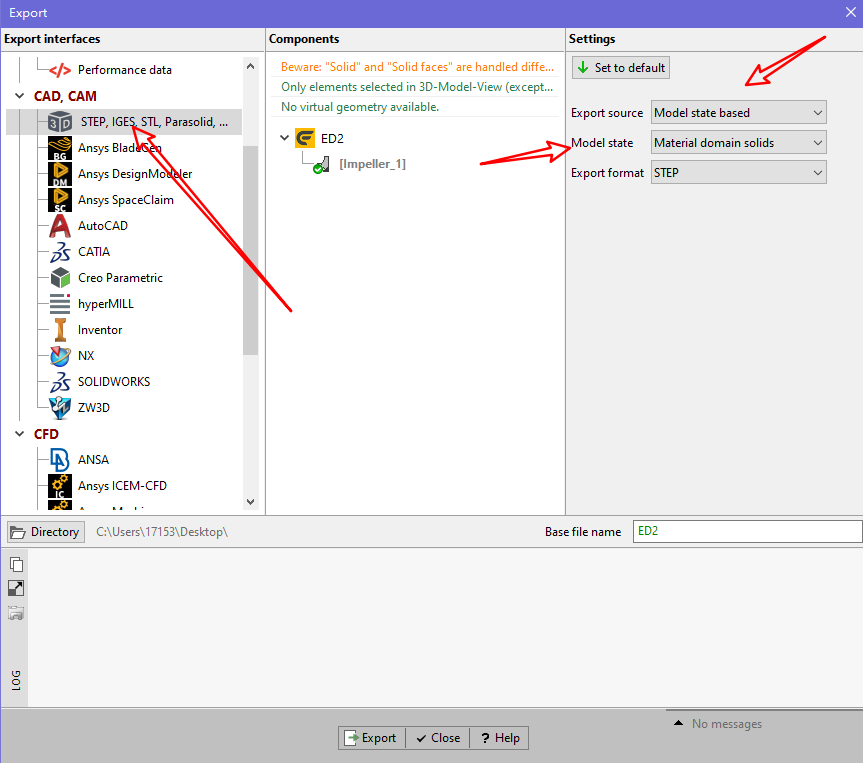The width and height of the screenshot is (863, 763).
Task: Open the Export format dropdown
Action: coord(739,173)
